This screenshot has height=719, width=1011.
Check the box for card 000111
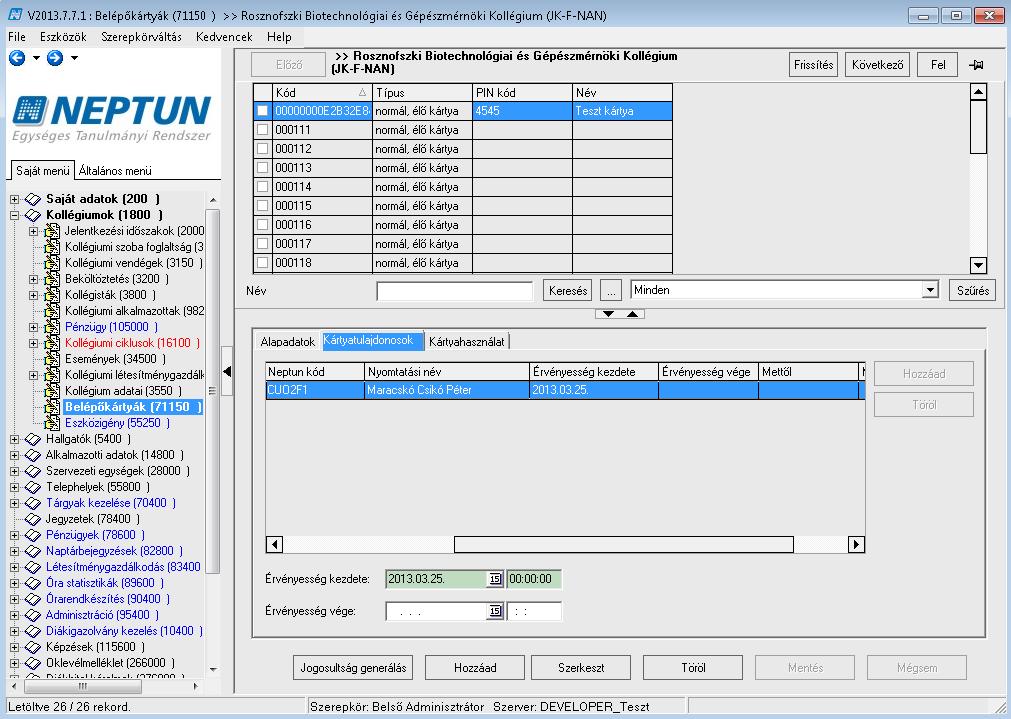coord(262,130)
